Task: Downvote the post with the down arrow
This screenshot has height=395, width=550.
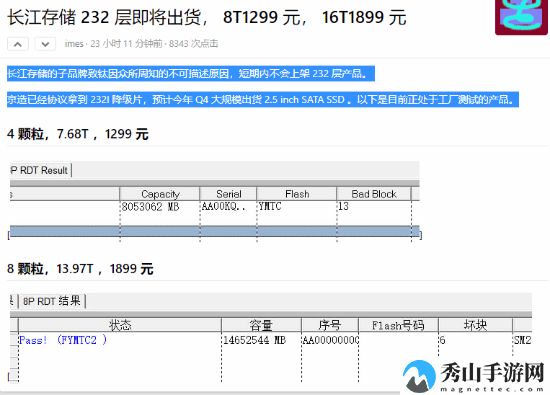Action: (x=45, y=44)
